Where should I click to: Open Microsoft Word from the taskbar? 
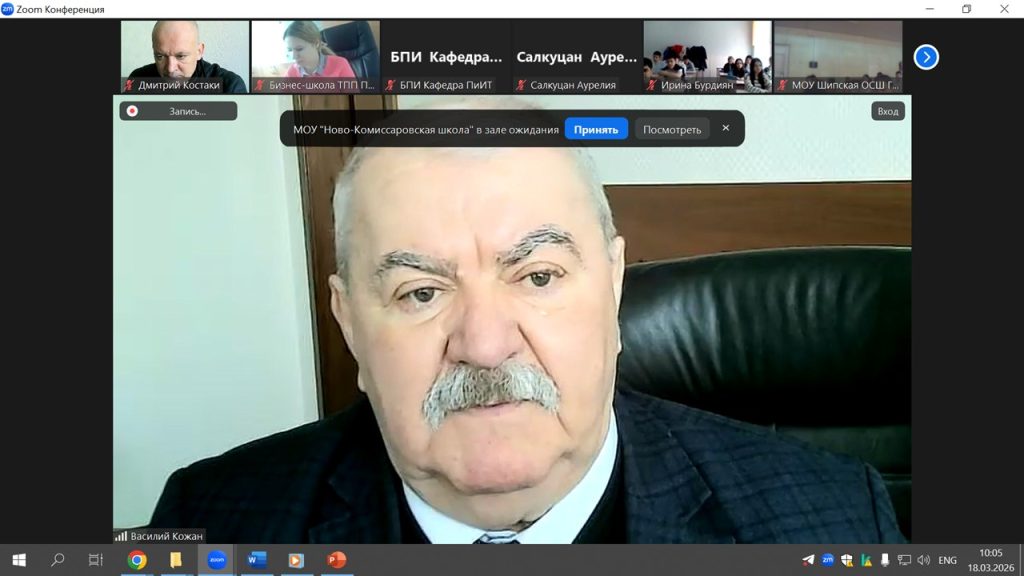click(256, 560)
